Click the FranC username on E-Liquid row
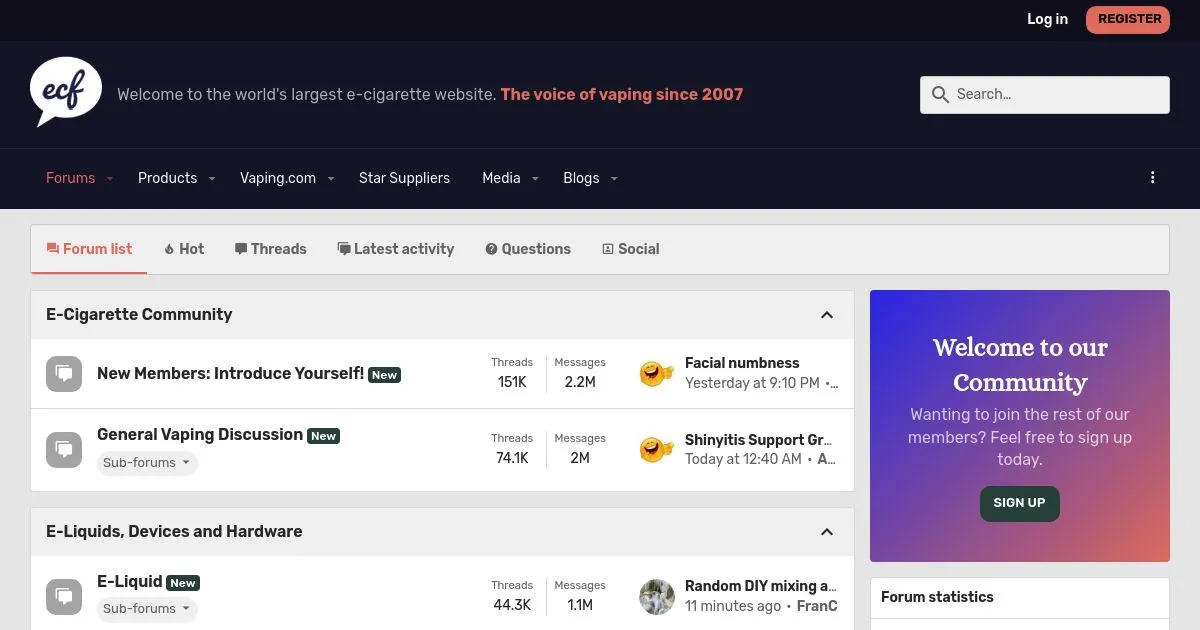This screenshot has height=630, width=1200. 817,606
